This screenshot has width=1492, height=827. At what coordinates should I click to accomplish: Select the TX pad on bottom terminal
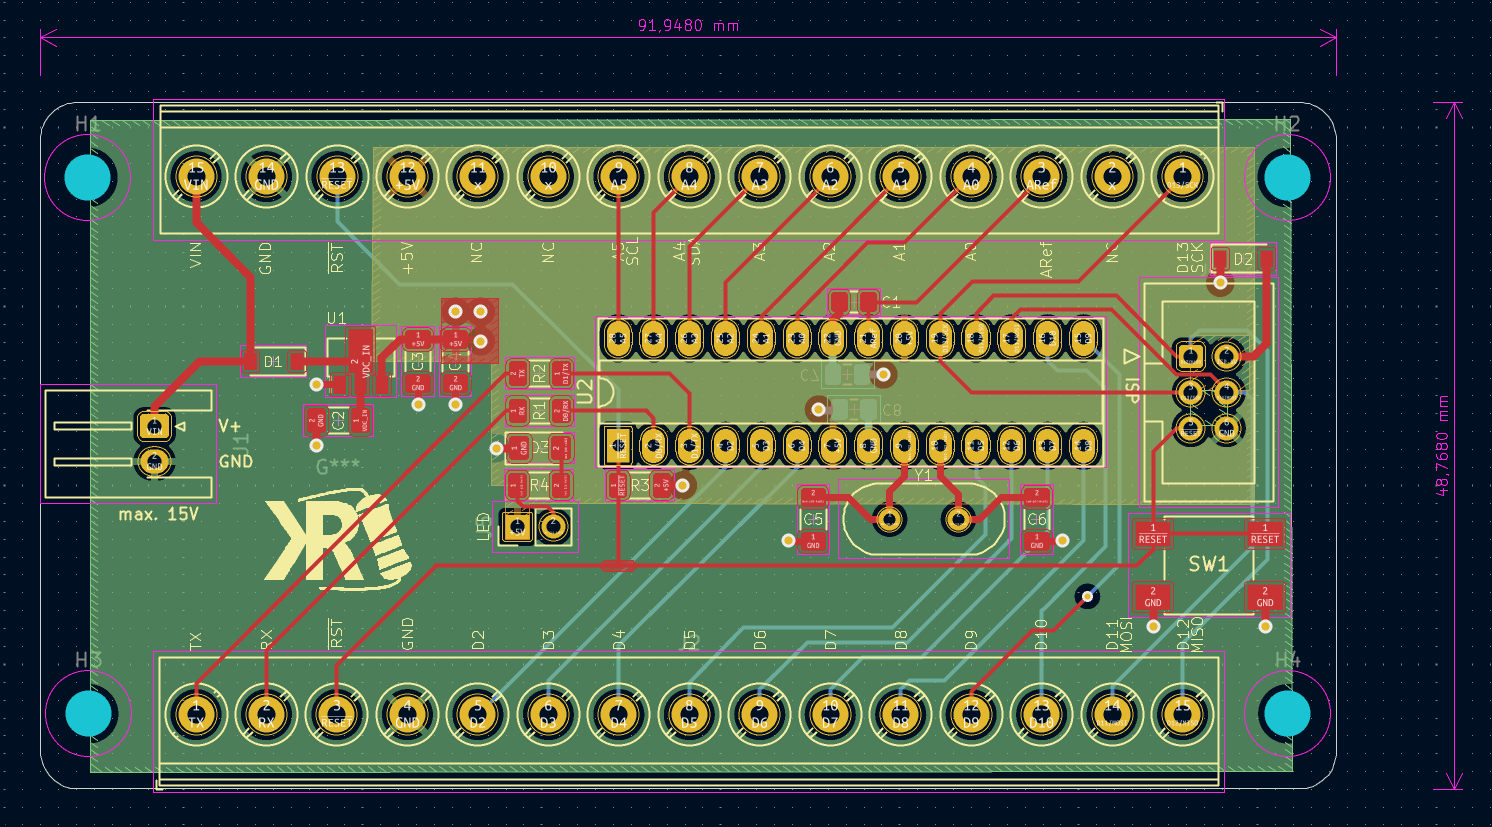click(196, 714)
